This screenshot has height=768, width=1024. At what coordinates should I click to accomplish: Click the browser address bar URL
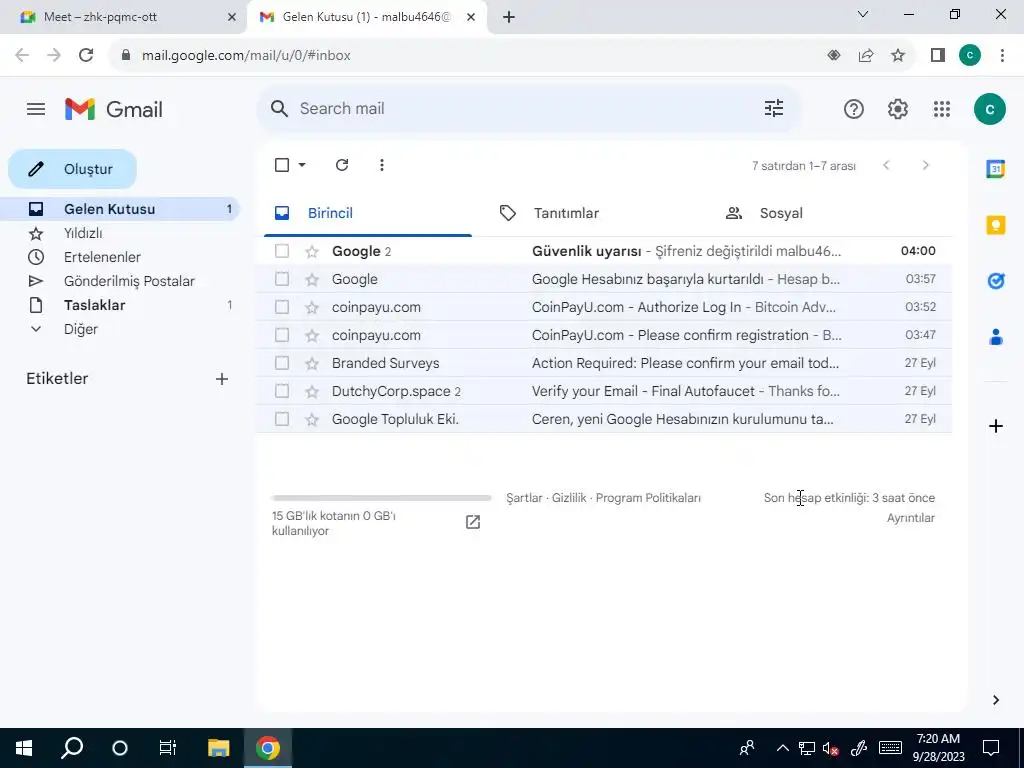point(246,56)
